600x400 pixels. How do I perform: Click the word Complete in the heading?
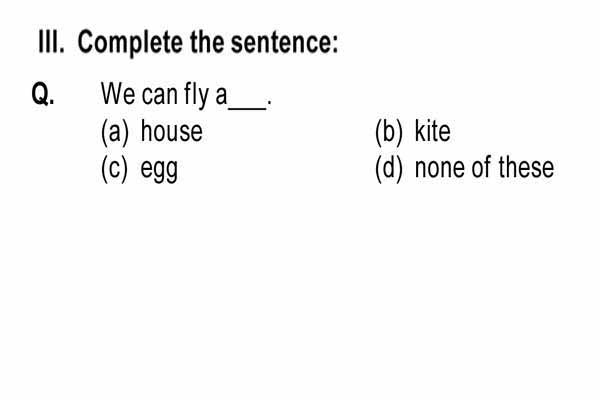pos(130,43)
